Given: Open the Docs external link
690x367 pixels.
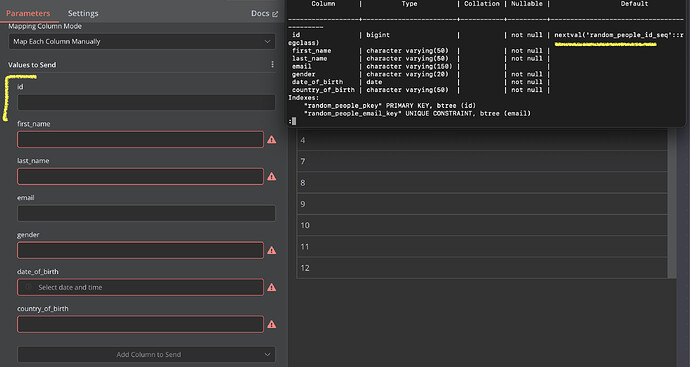Looking at the screenshot, I should click(264, 13).
